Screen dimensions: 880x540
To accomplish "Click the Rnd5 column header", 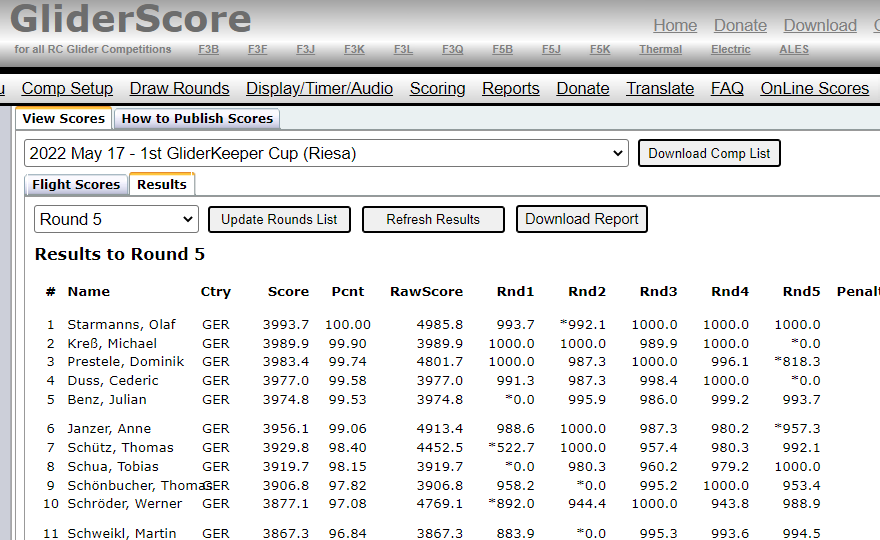I will click(x=801, y=292).
